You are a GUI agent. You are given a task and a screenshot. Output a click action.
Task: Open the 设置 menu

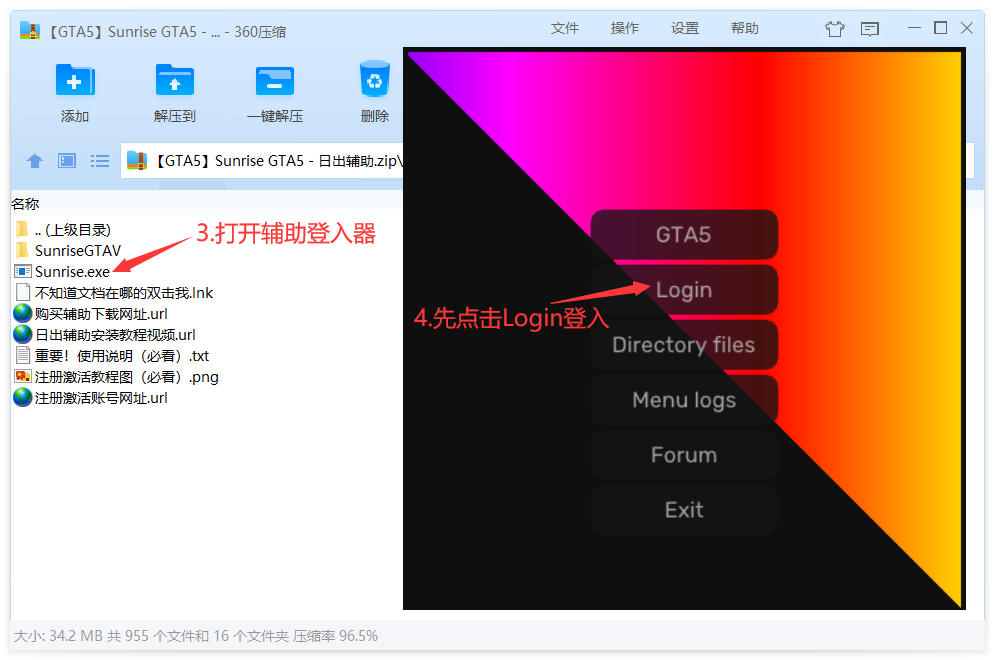tap(685, 28)
